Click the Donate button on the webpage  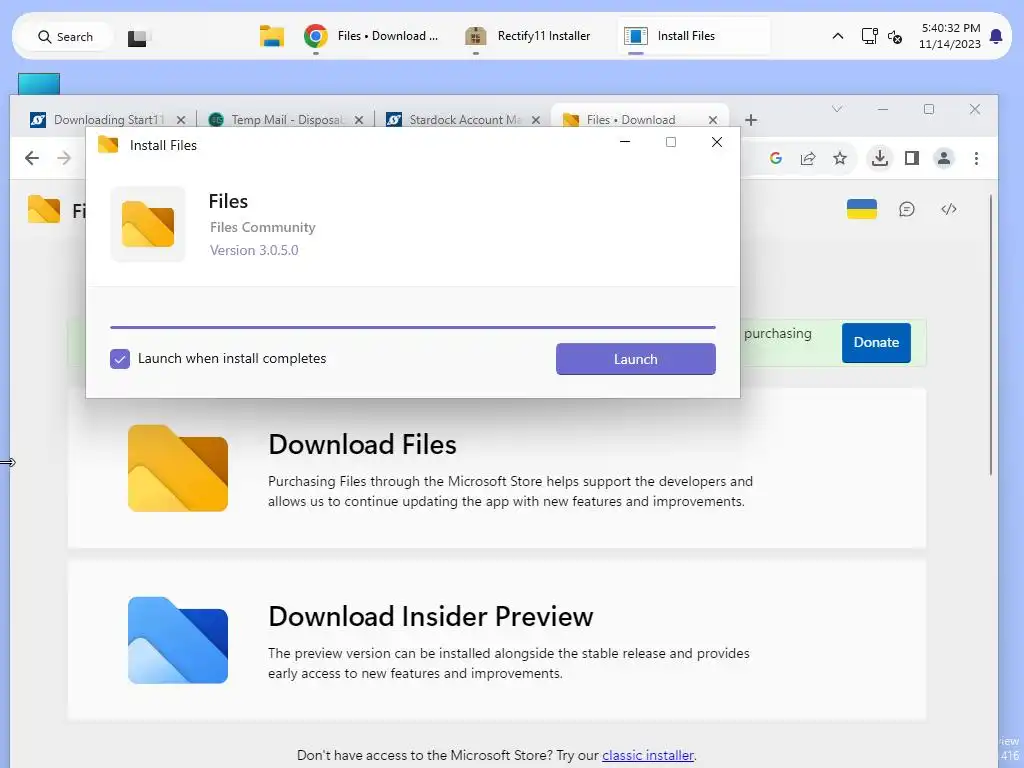(876, 342)
